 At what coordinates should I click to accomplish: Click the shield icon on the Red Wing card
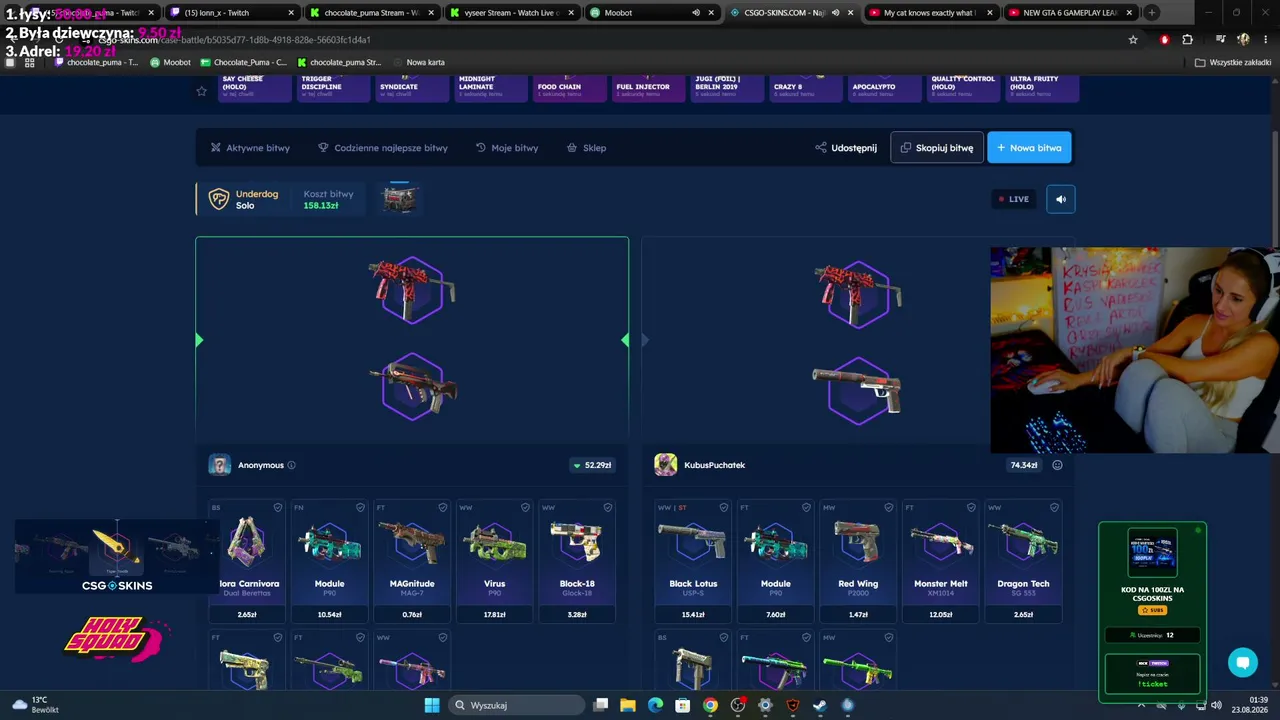pyautogui.click(x=888, y=508)
